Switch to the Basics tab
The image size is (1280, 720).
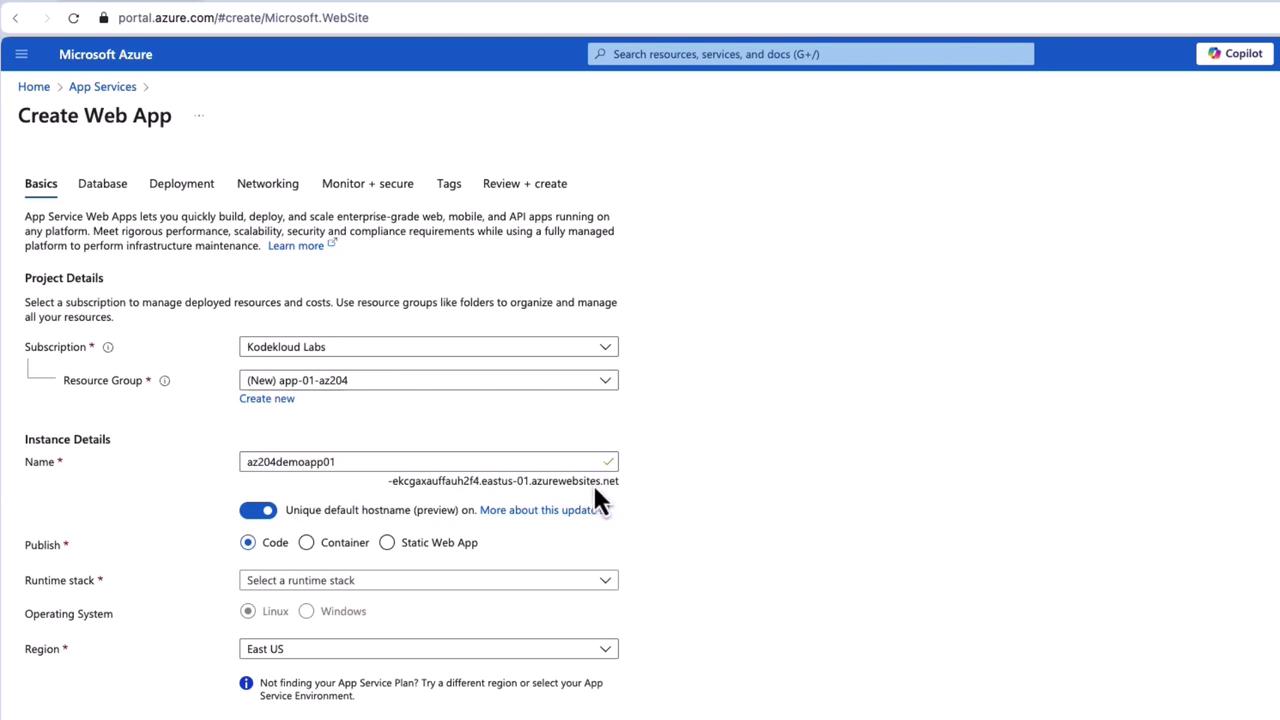[x=41, y=184]
